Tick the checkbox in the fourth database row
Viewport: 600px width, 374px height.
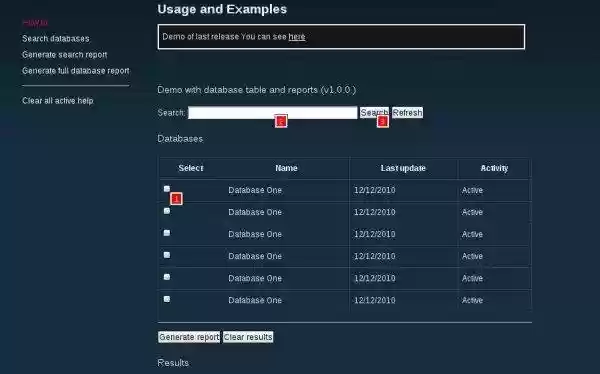(167, 255)
